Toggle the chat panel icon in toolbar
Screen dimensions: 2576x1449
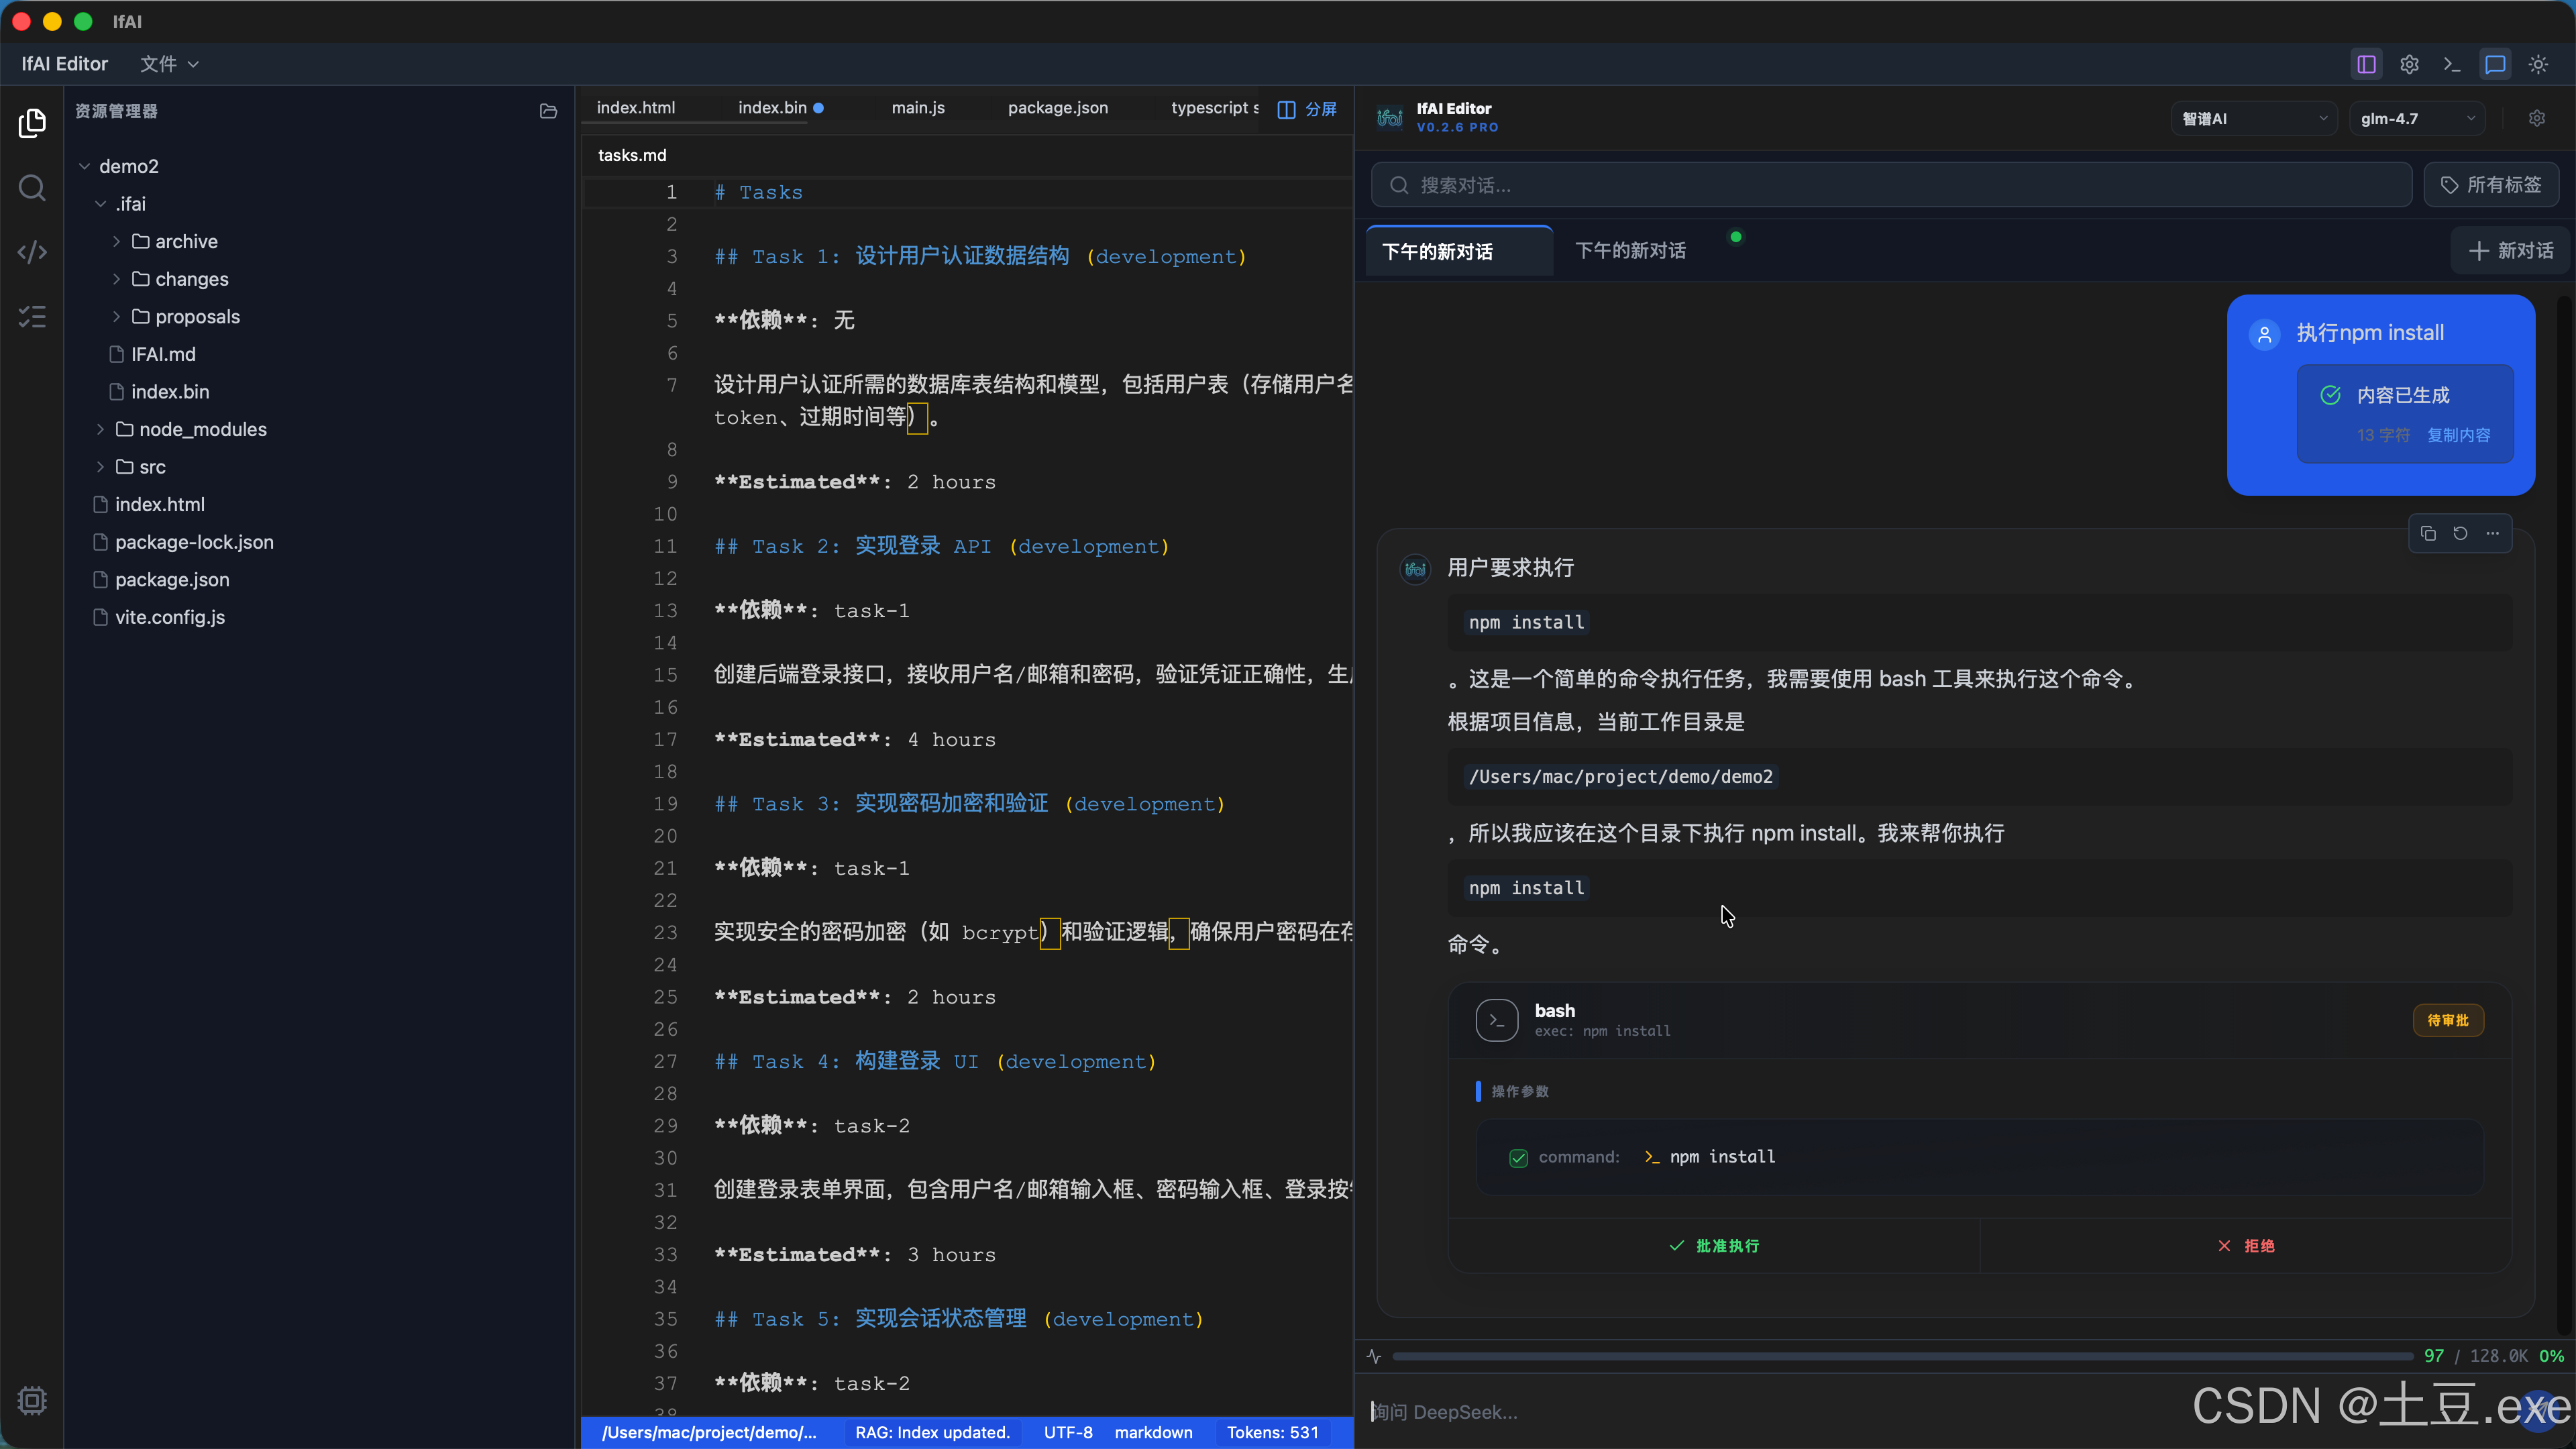[2495, 64]
